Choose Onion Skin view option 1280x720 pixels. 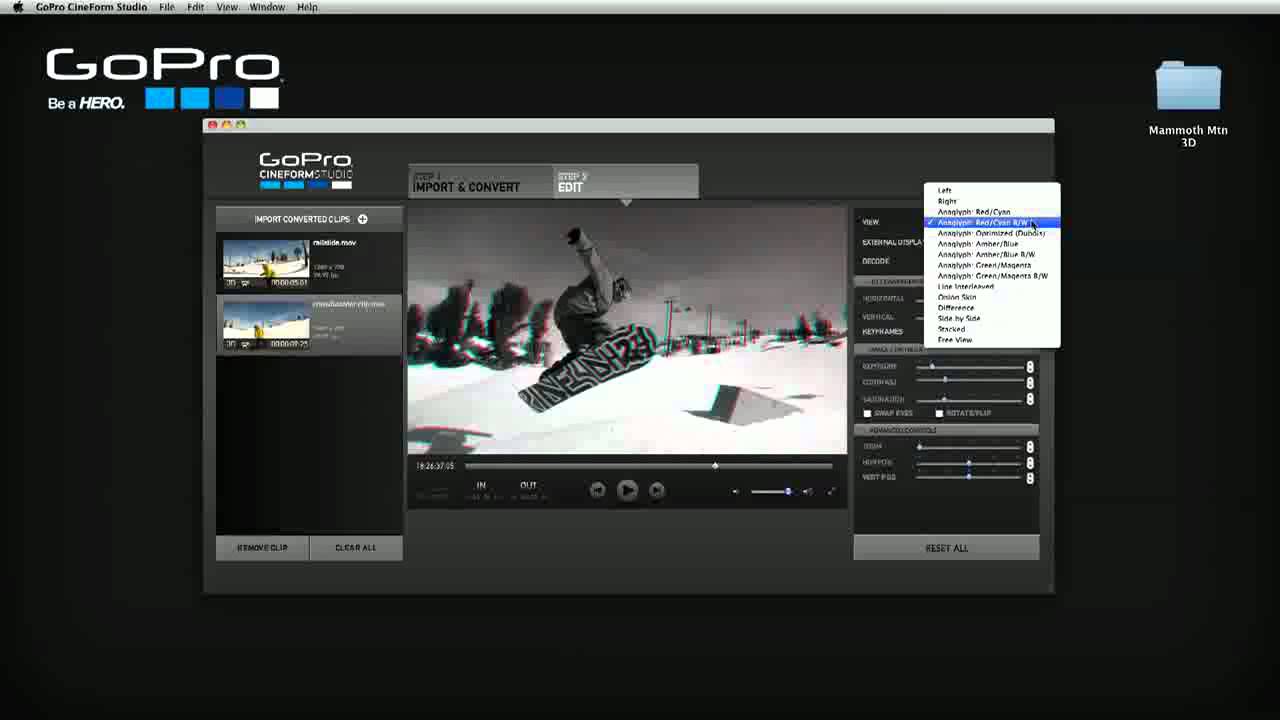tap(992, 297)
